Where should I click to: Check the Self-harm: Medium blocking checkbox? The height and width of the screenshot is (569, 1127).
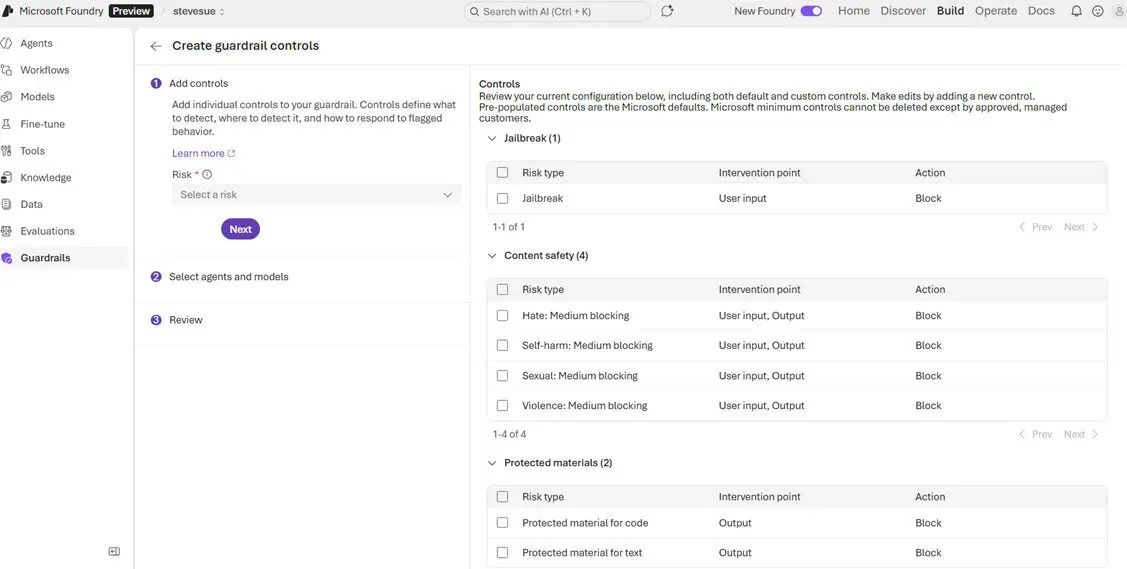pyautogui.click(x=502, y=346)
